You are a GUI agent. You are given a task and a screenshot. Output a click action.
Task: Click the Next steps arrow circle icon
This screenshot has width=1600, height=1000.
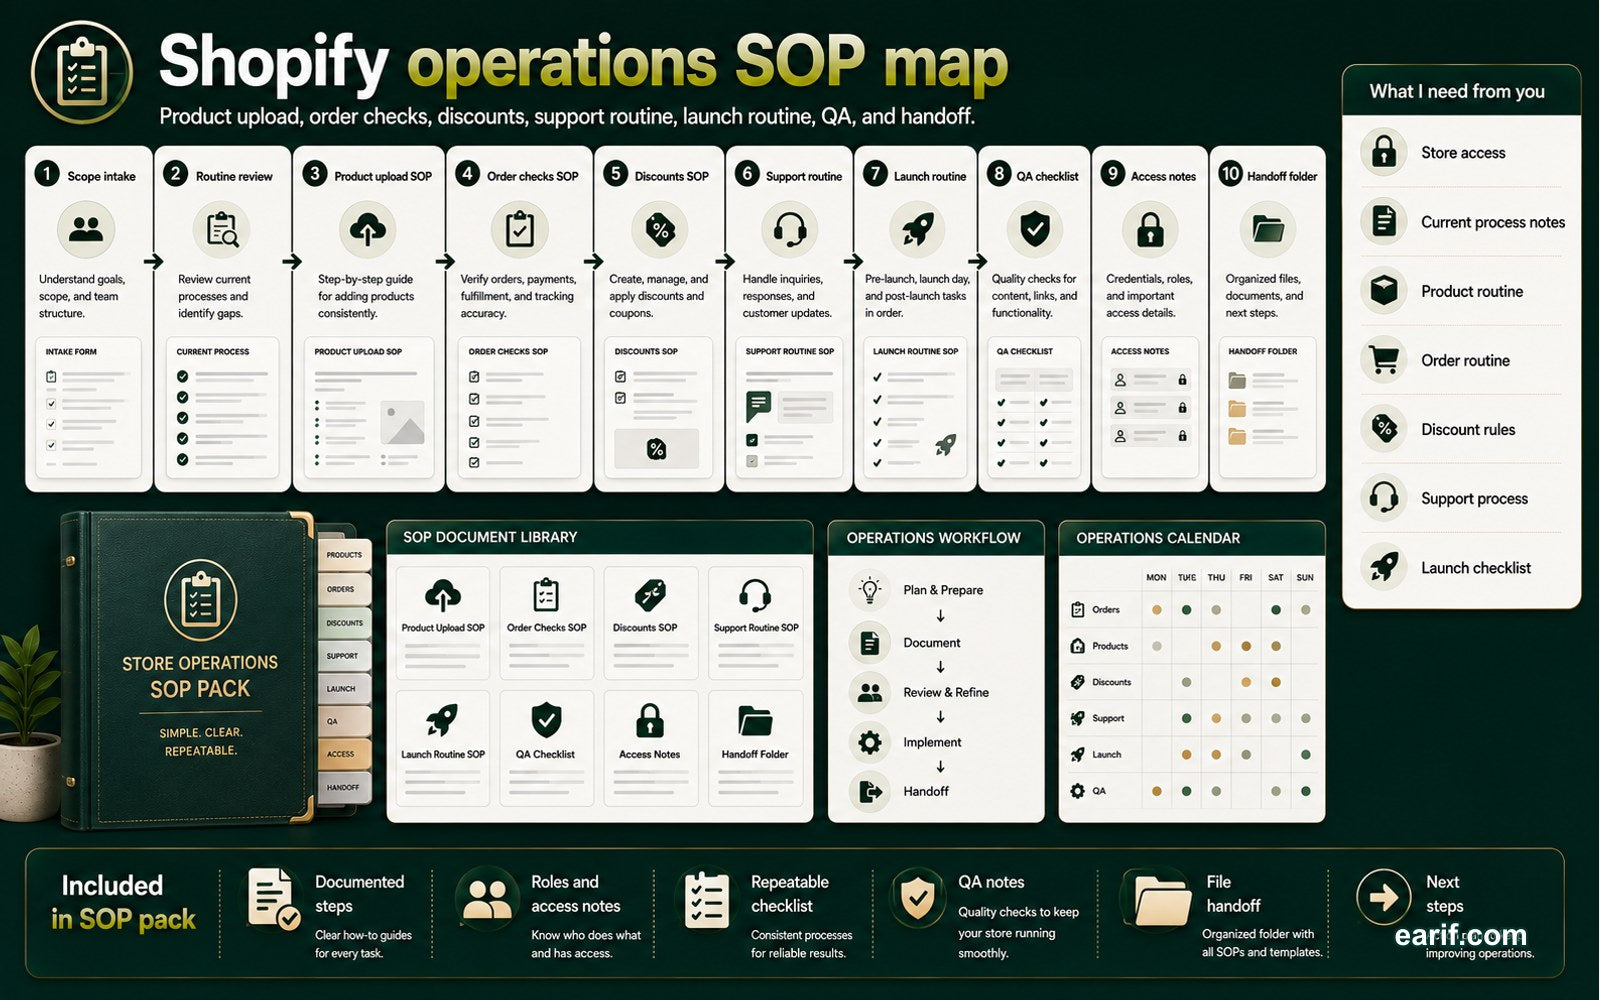pos(1384,897)
